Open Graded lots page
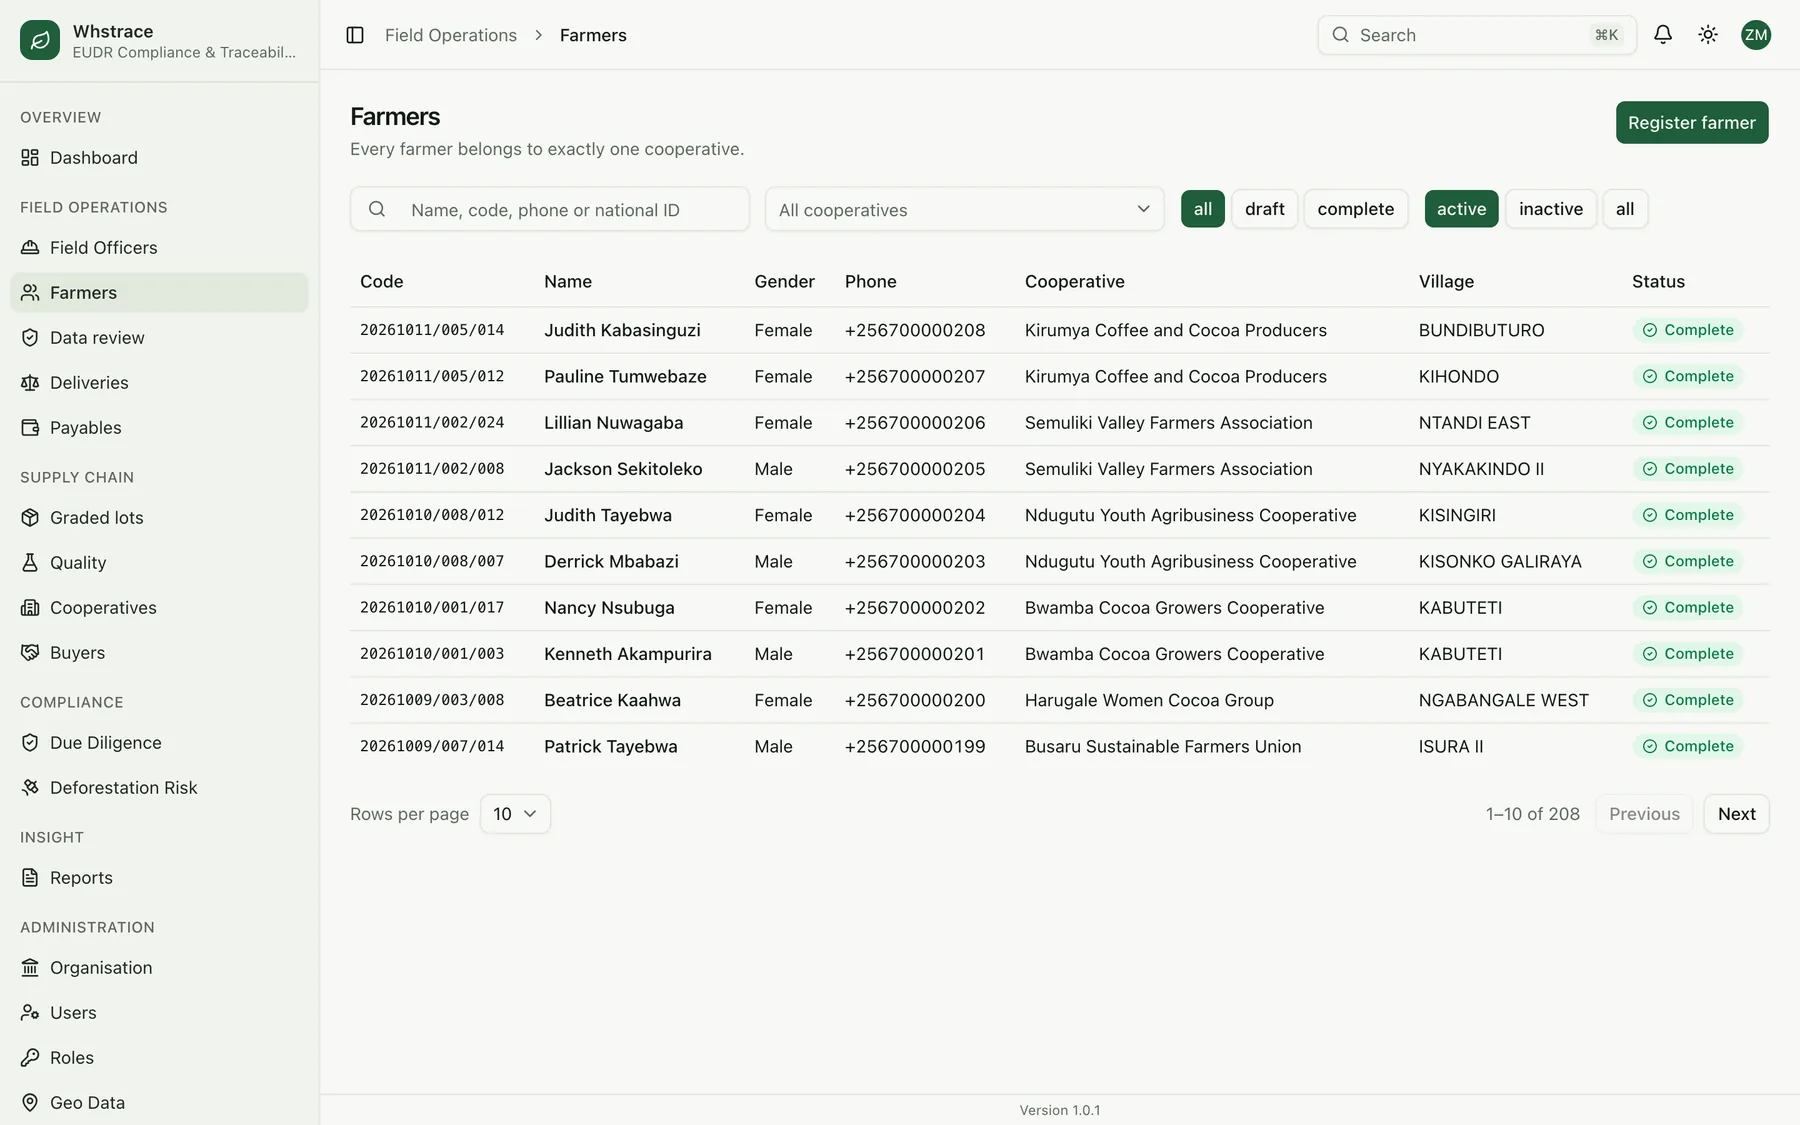The image size is (1800, 1125). [159, 518]
